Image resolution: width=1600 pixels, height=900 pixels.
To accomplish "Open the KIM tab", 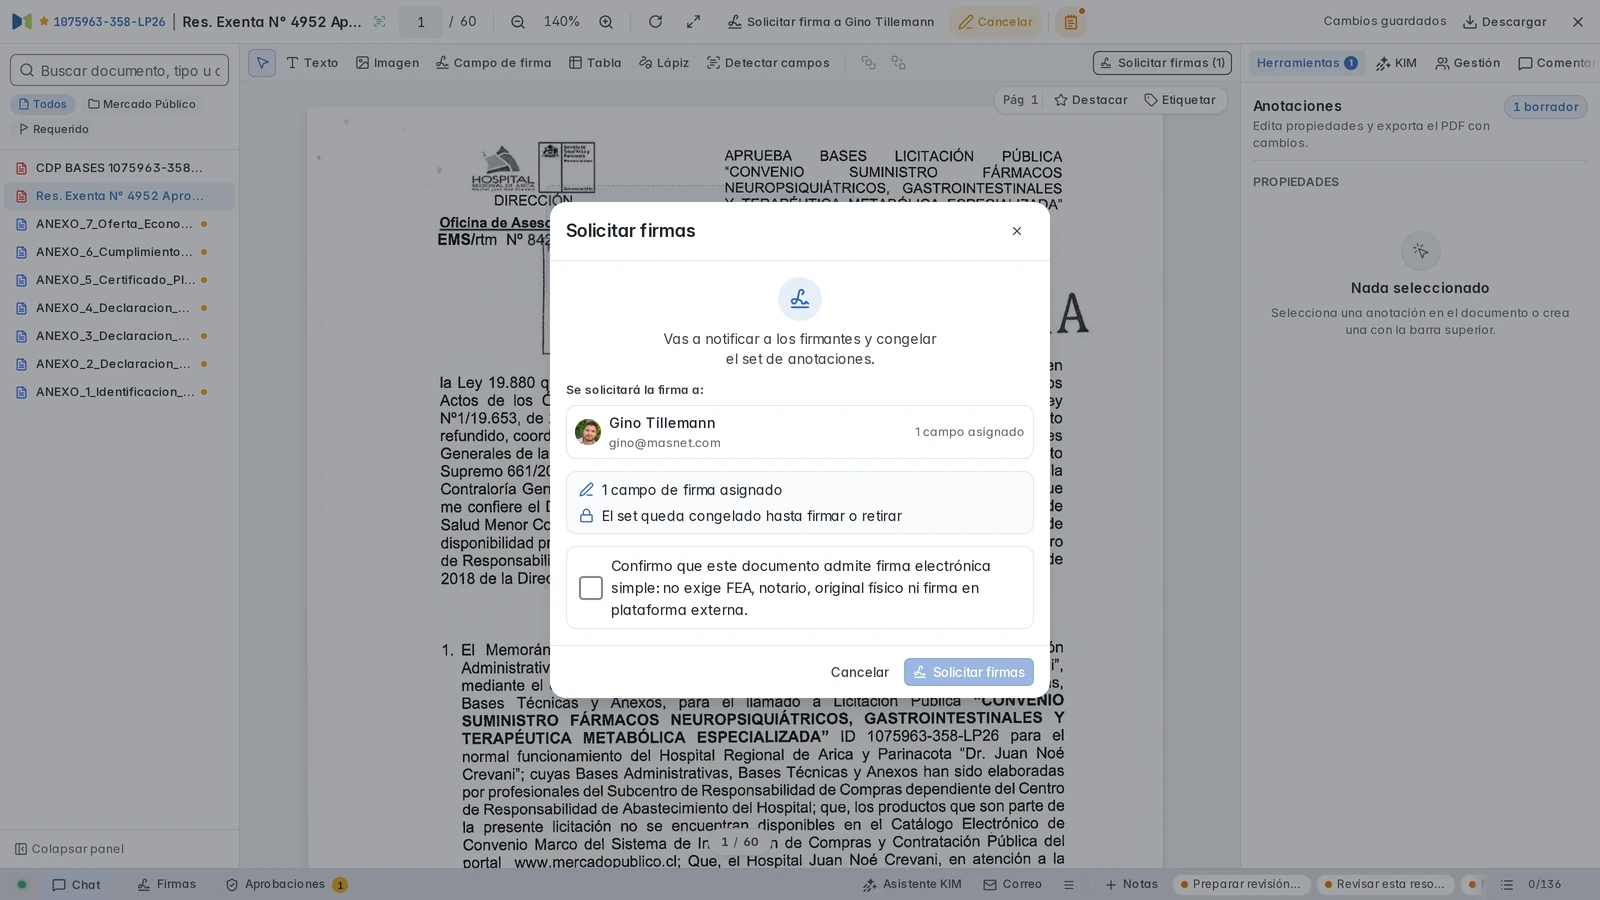I will tap(1396, 63).
